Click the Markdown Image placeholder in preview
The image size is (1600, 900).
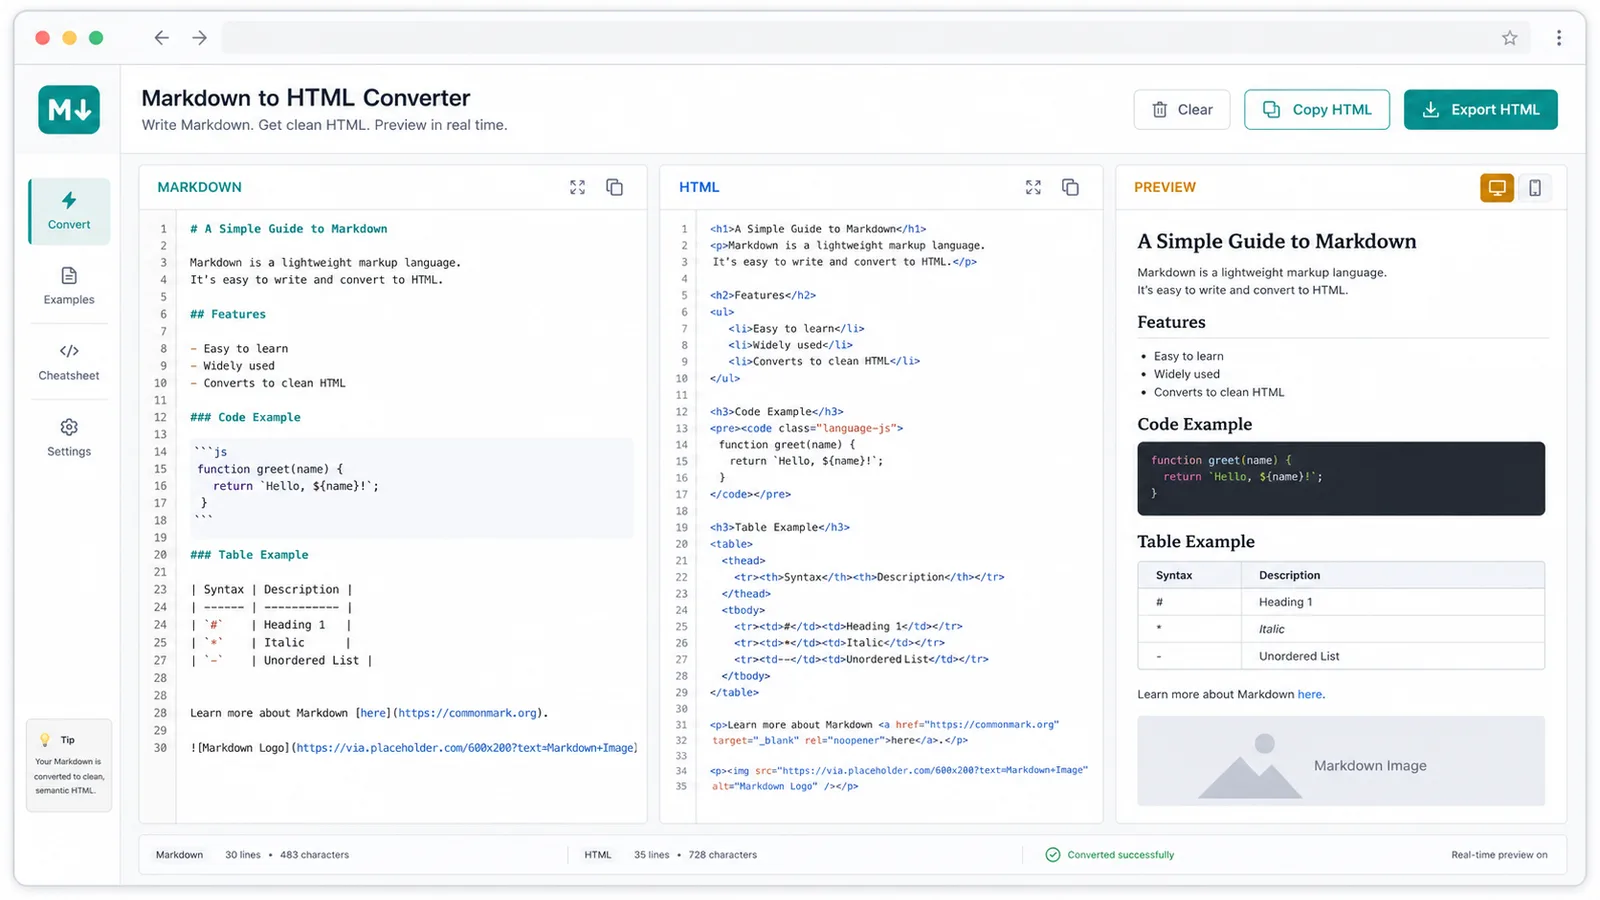click(x=1341, y=761)
